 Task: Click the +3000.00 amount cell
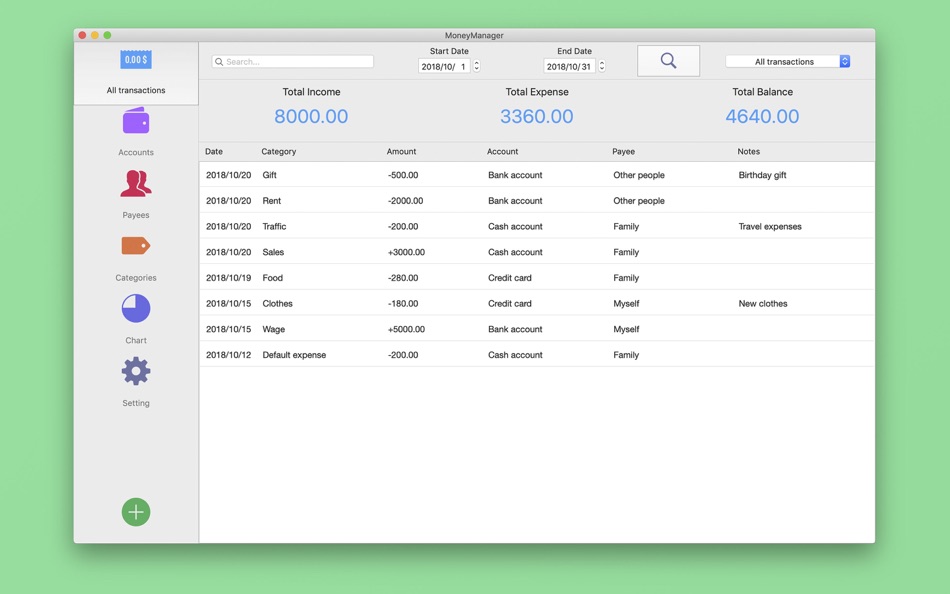coord(406,252)
